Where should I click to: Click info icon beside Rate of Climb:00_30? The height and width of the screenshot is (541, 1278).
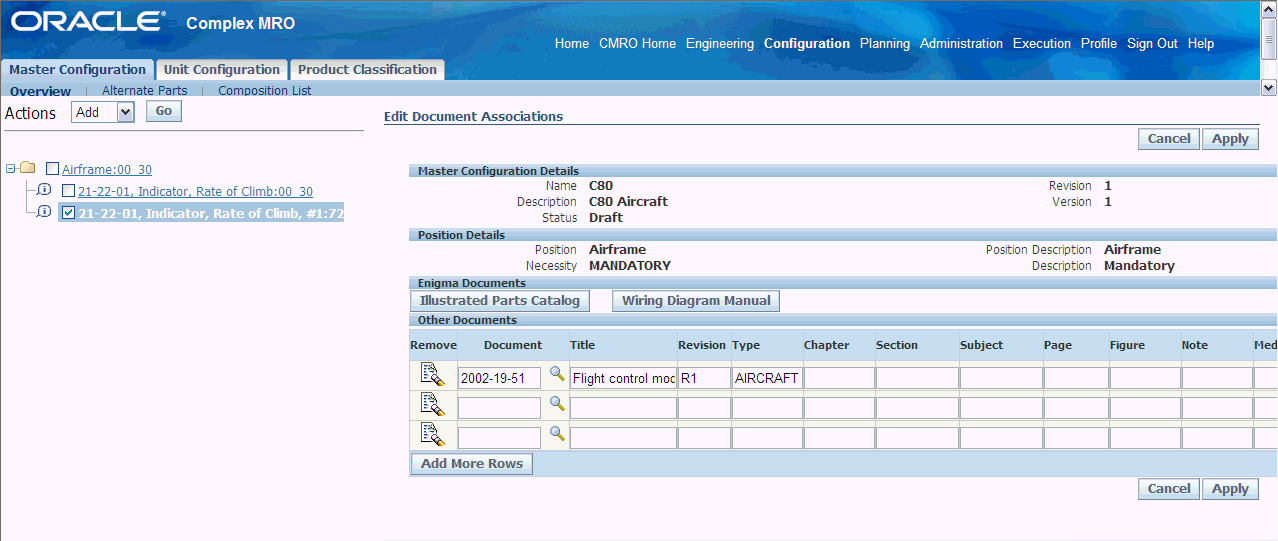point(44,190)
